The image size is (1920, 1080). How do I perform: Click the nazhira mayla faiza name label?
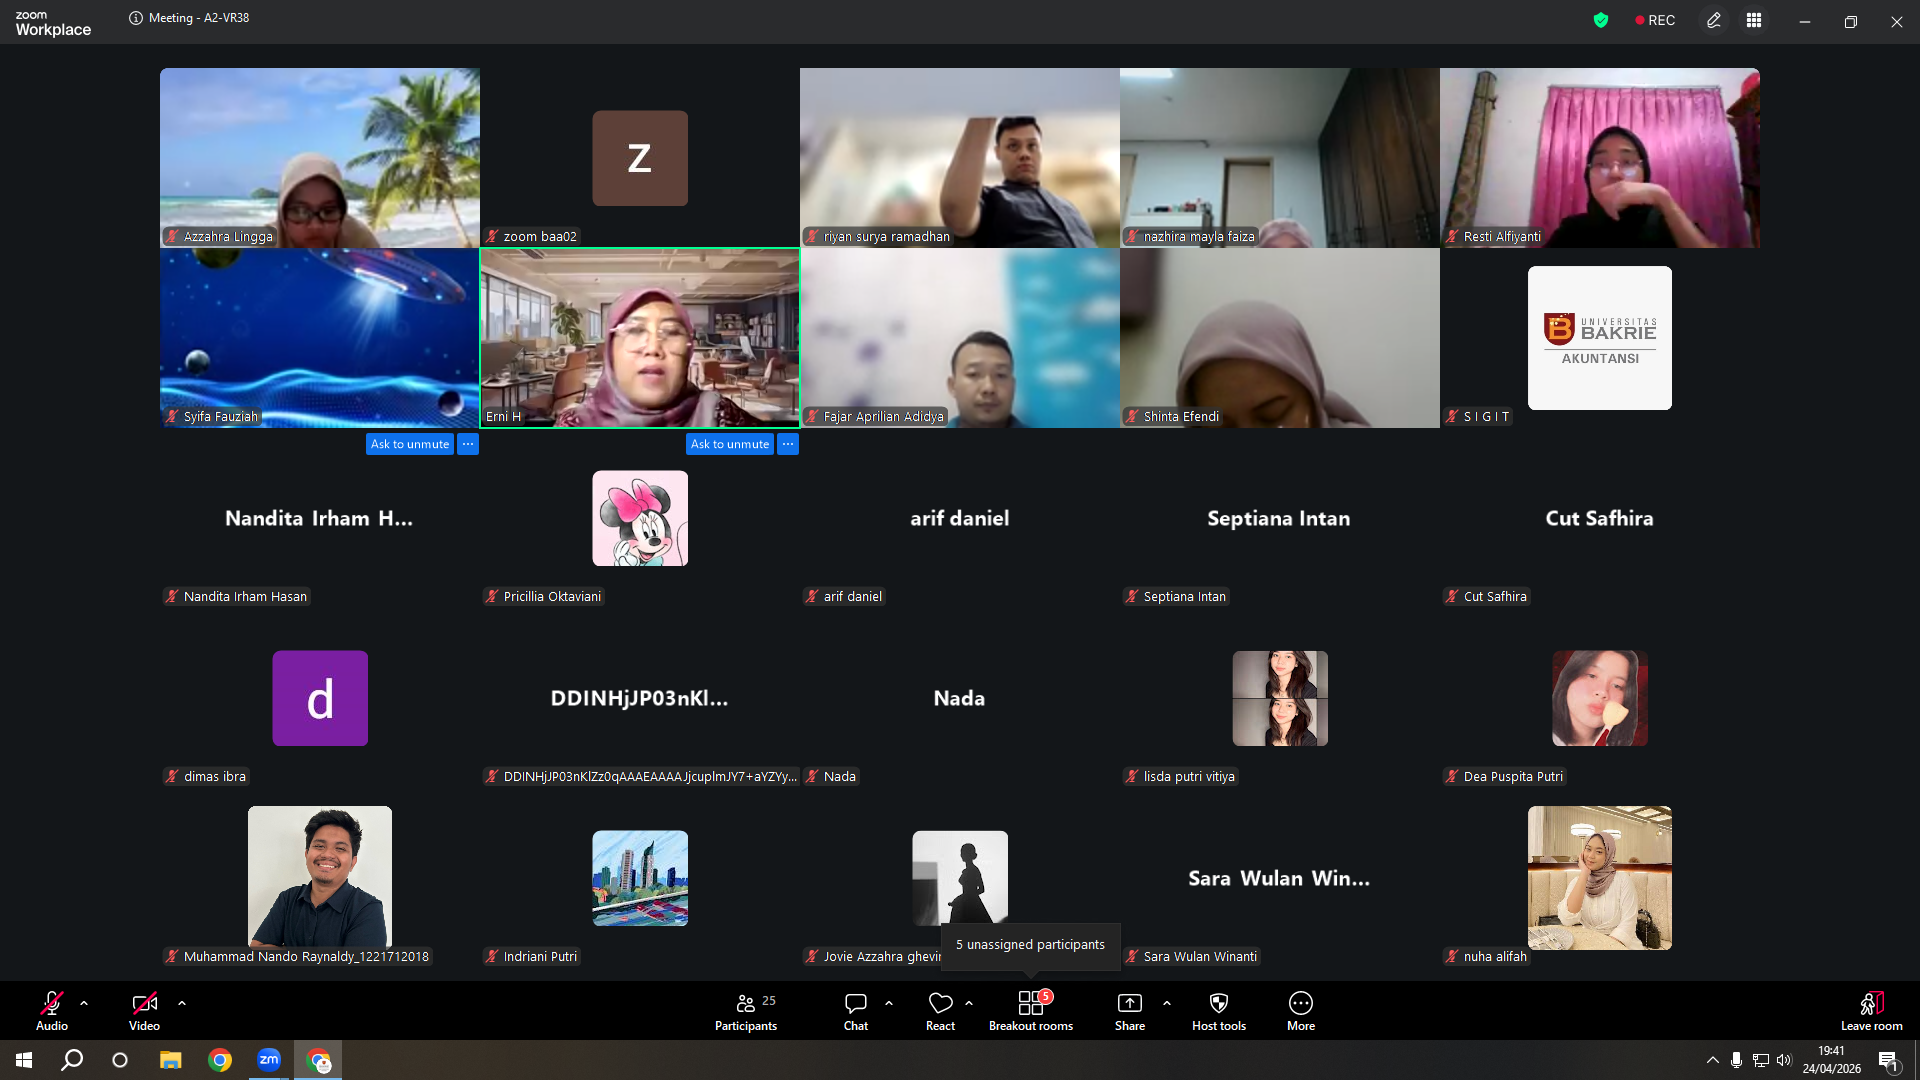[1190, 237]
